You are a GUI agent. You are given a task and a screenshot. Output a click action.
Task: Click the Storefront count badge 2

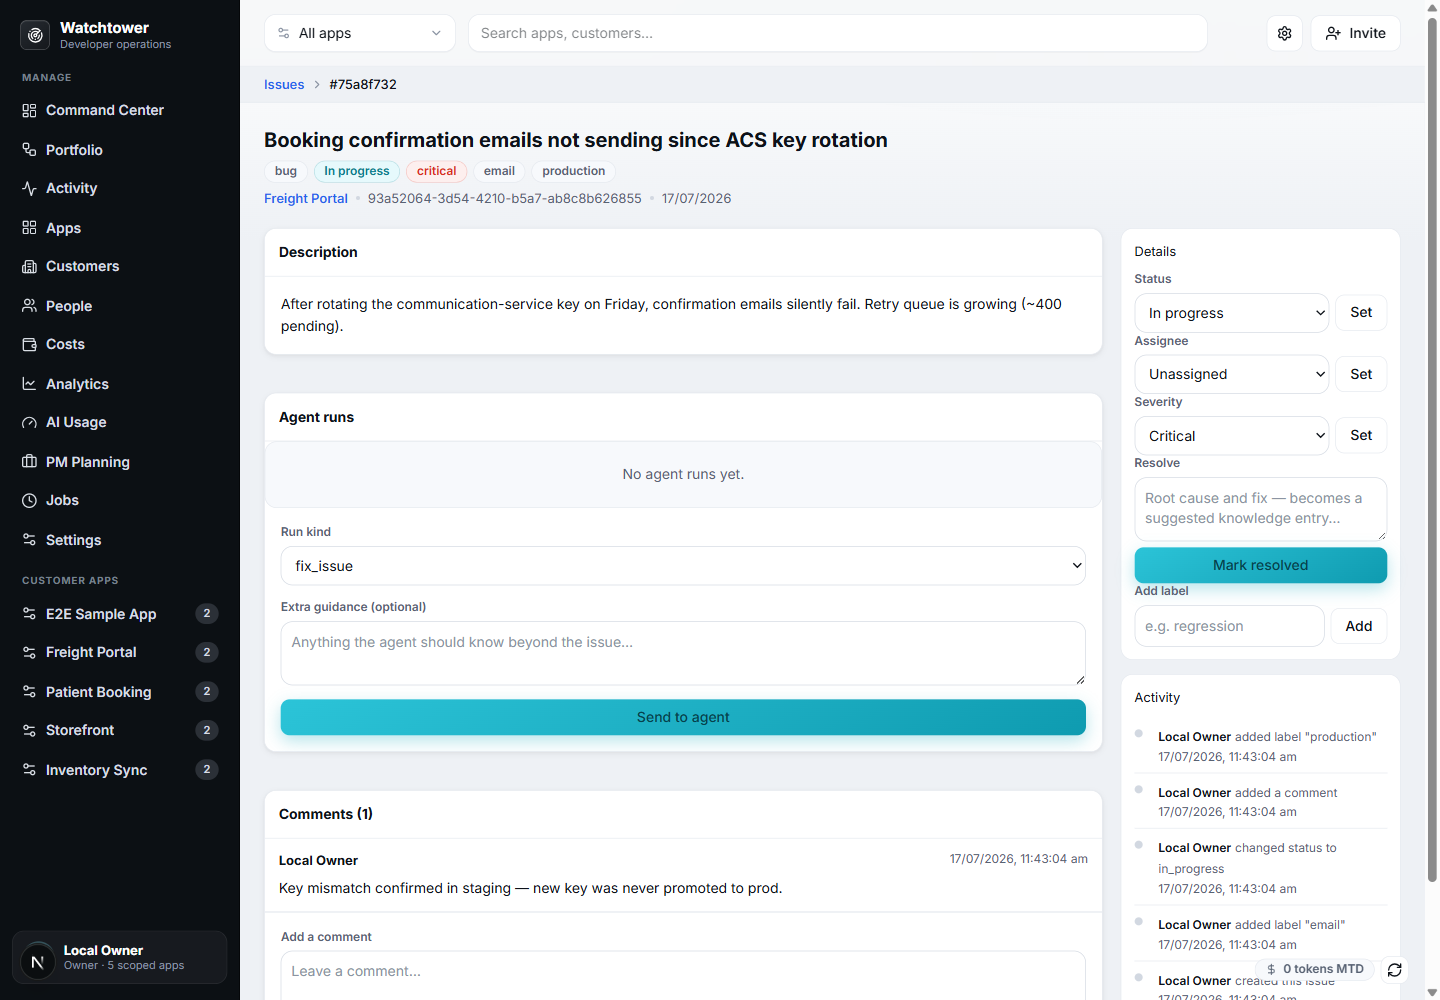point(207,730)
